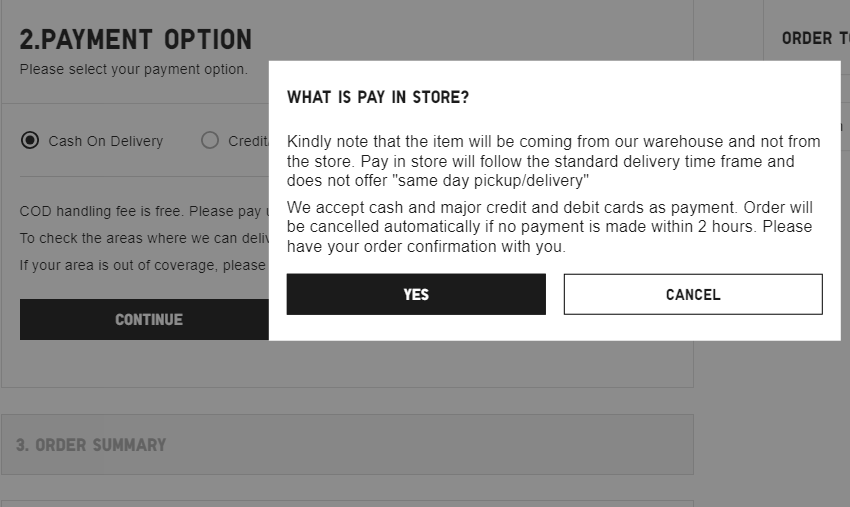Click the 'Please select your payment option' text
Viewport: 850px width, 507px height.
(x=133, y=69)
